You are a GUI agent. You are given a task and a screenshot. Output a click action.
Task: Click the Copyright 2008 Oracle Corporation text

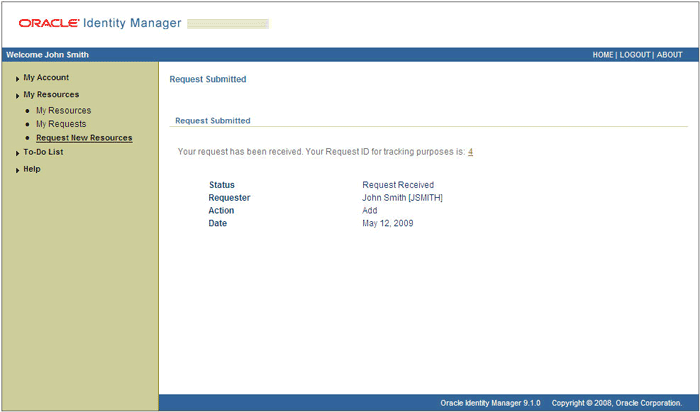tap(617, 403)
